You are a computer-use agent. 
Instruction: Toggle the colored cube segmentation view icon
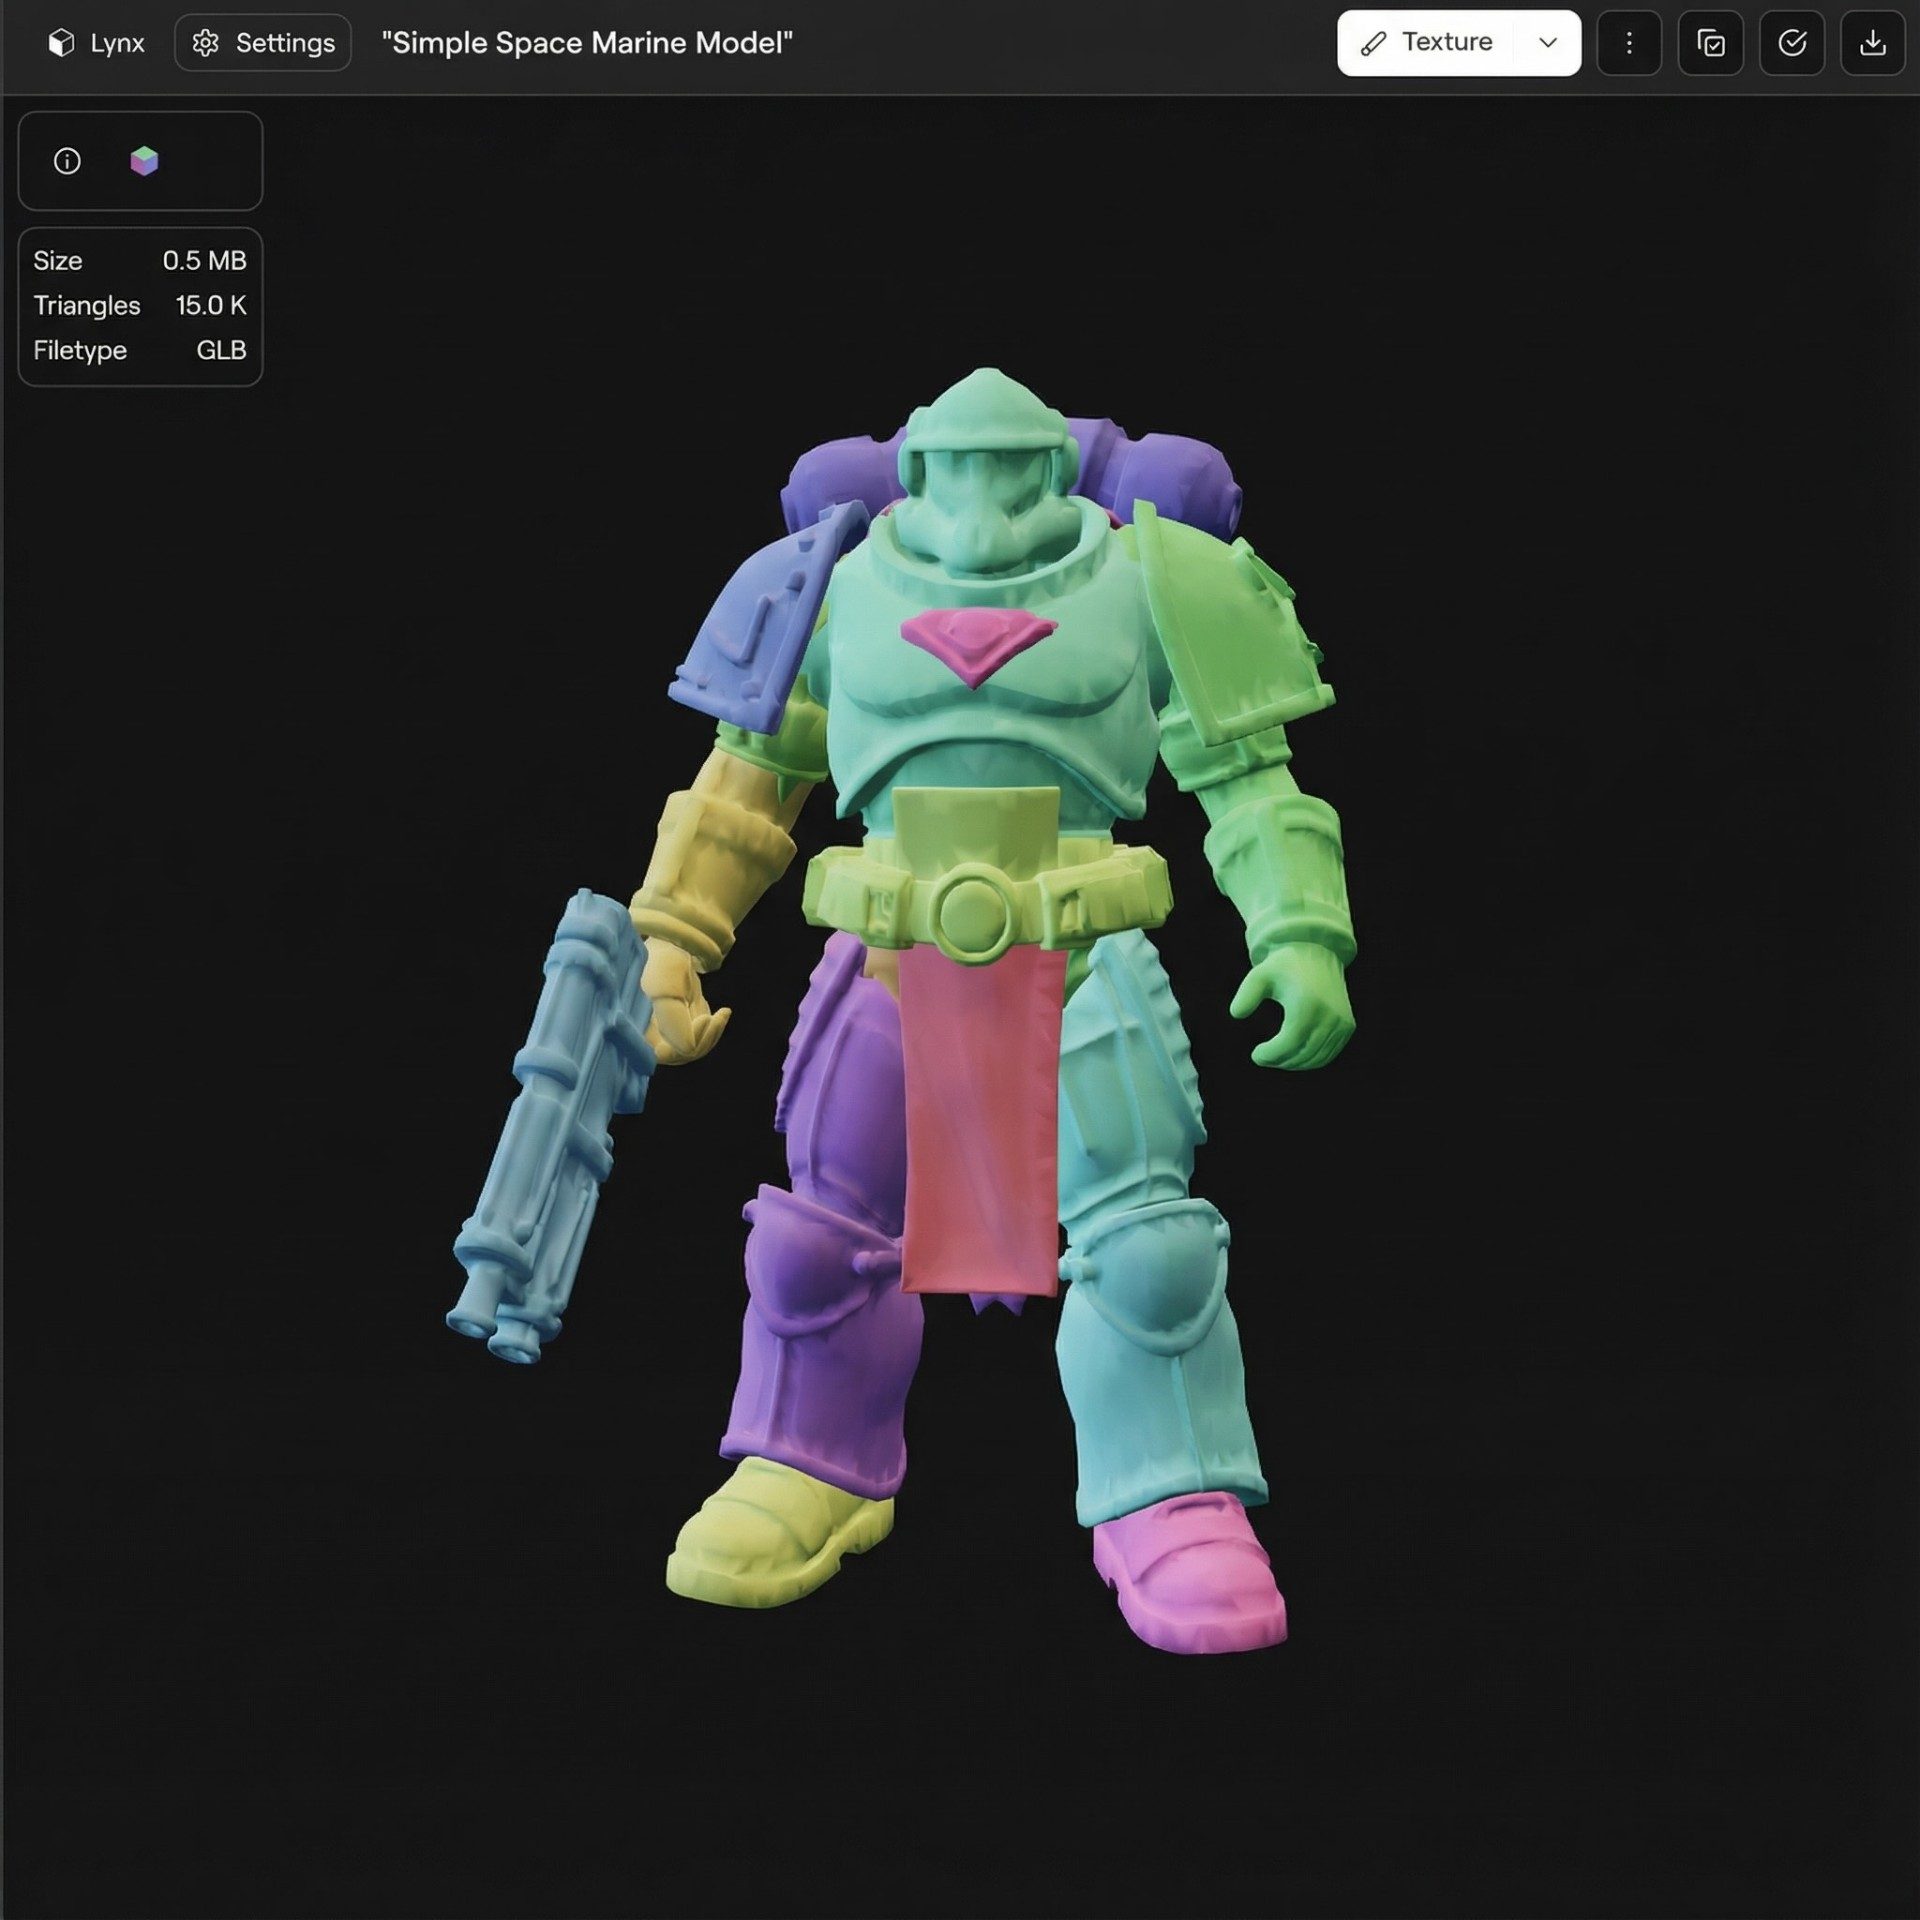144,161
